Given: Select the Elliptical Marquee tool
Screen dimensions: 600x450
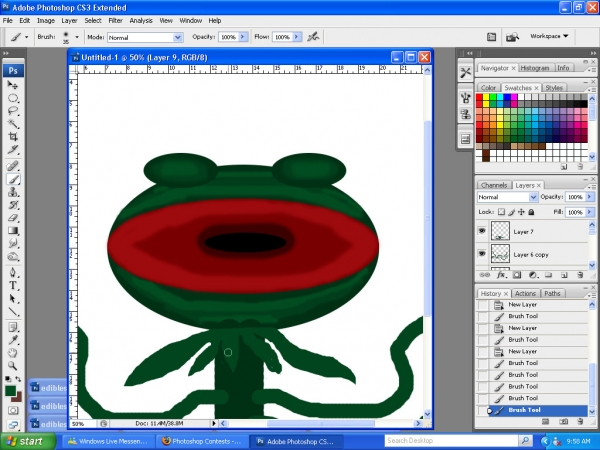Looking at the screenshot, I should click(x=13, y=98).
